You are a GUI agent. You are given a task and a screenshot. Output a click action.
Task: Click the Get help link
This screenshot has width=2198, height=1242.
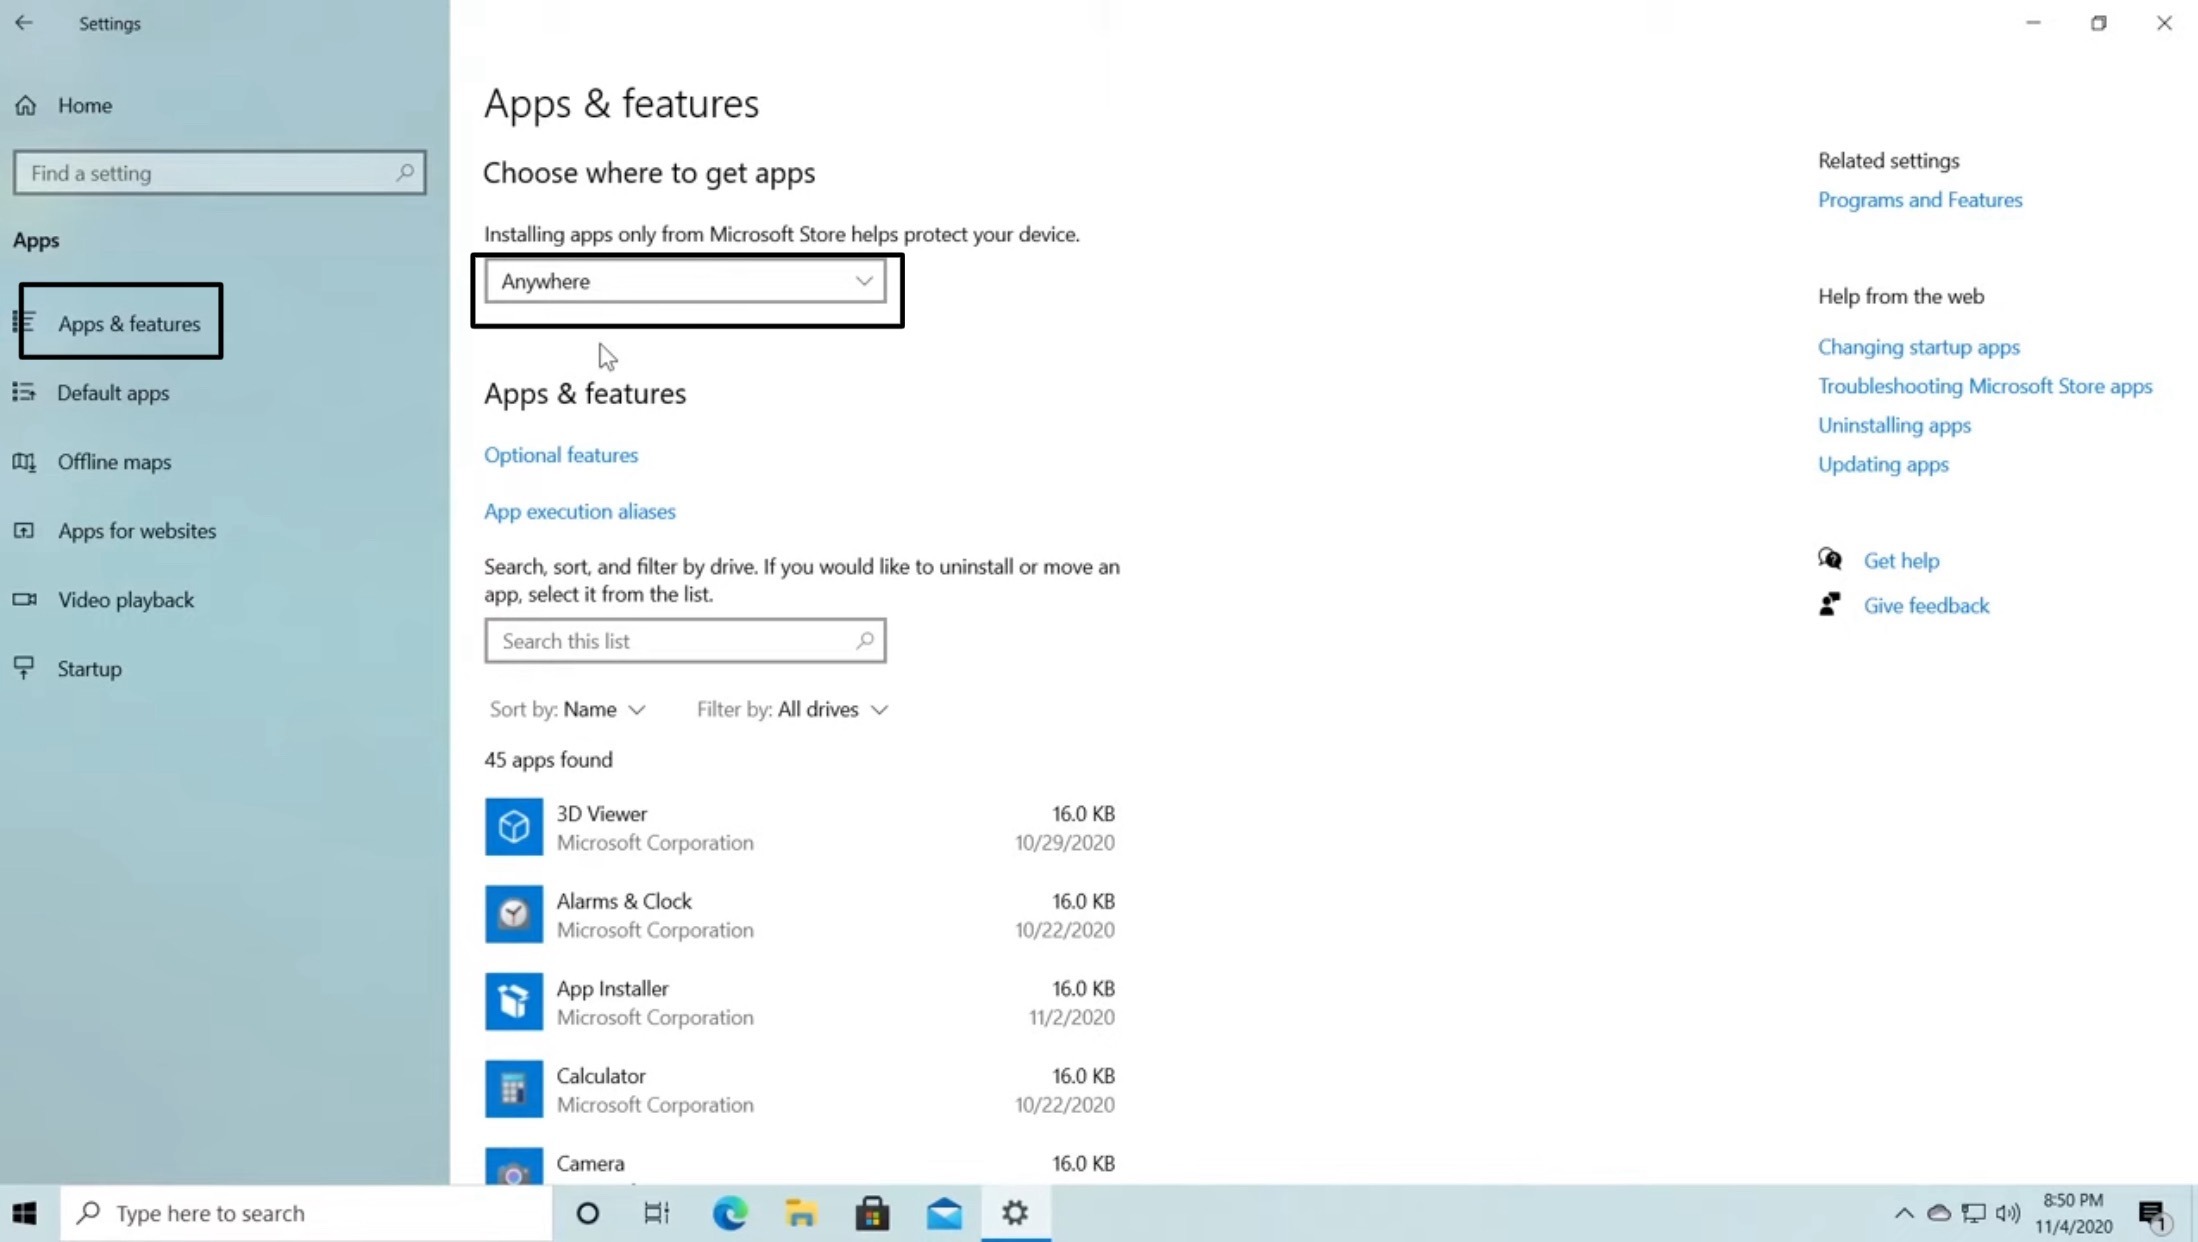click(x=1901, y=560)
